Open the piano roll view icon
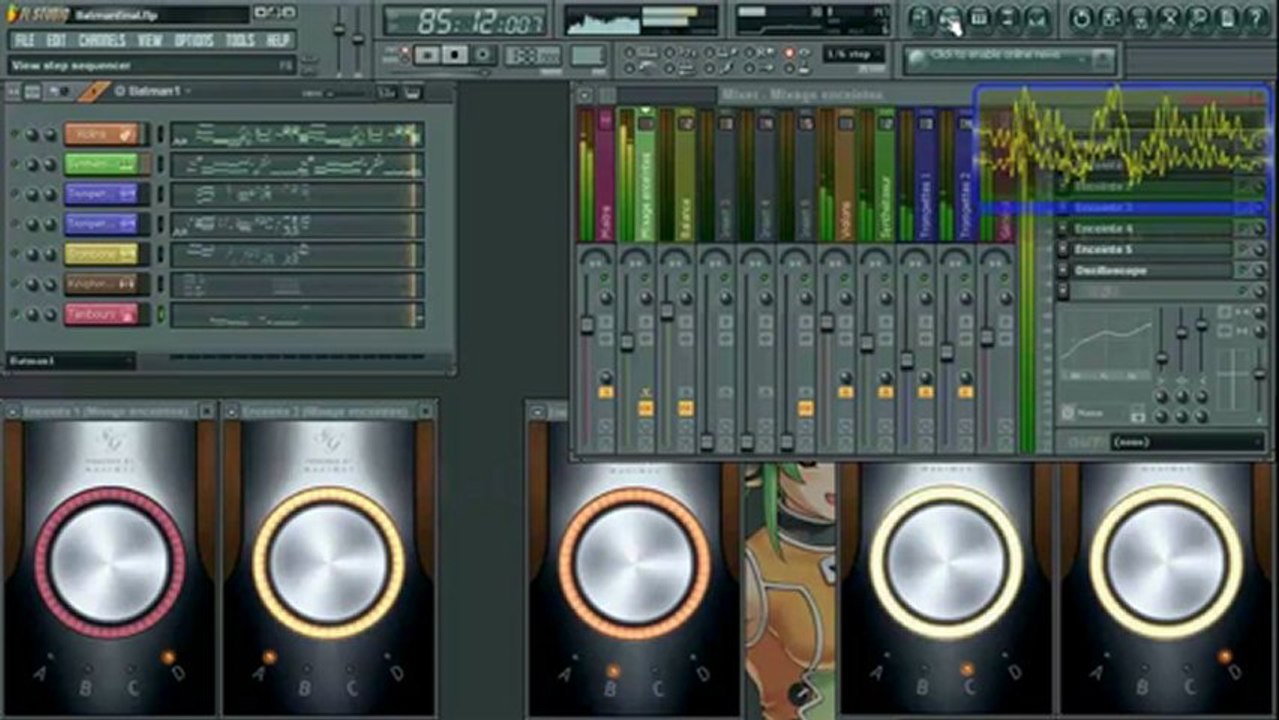The image size is (1279, 720). [979, 18]
